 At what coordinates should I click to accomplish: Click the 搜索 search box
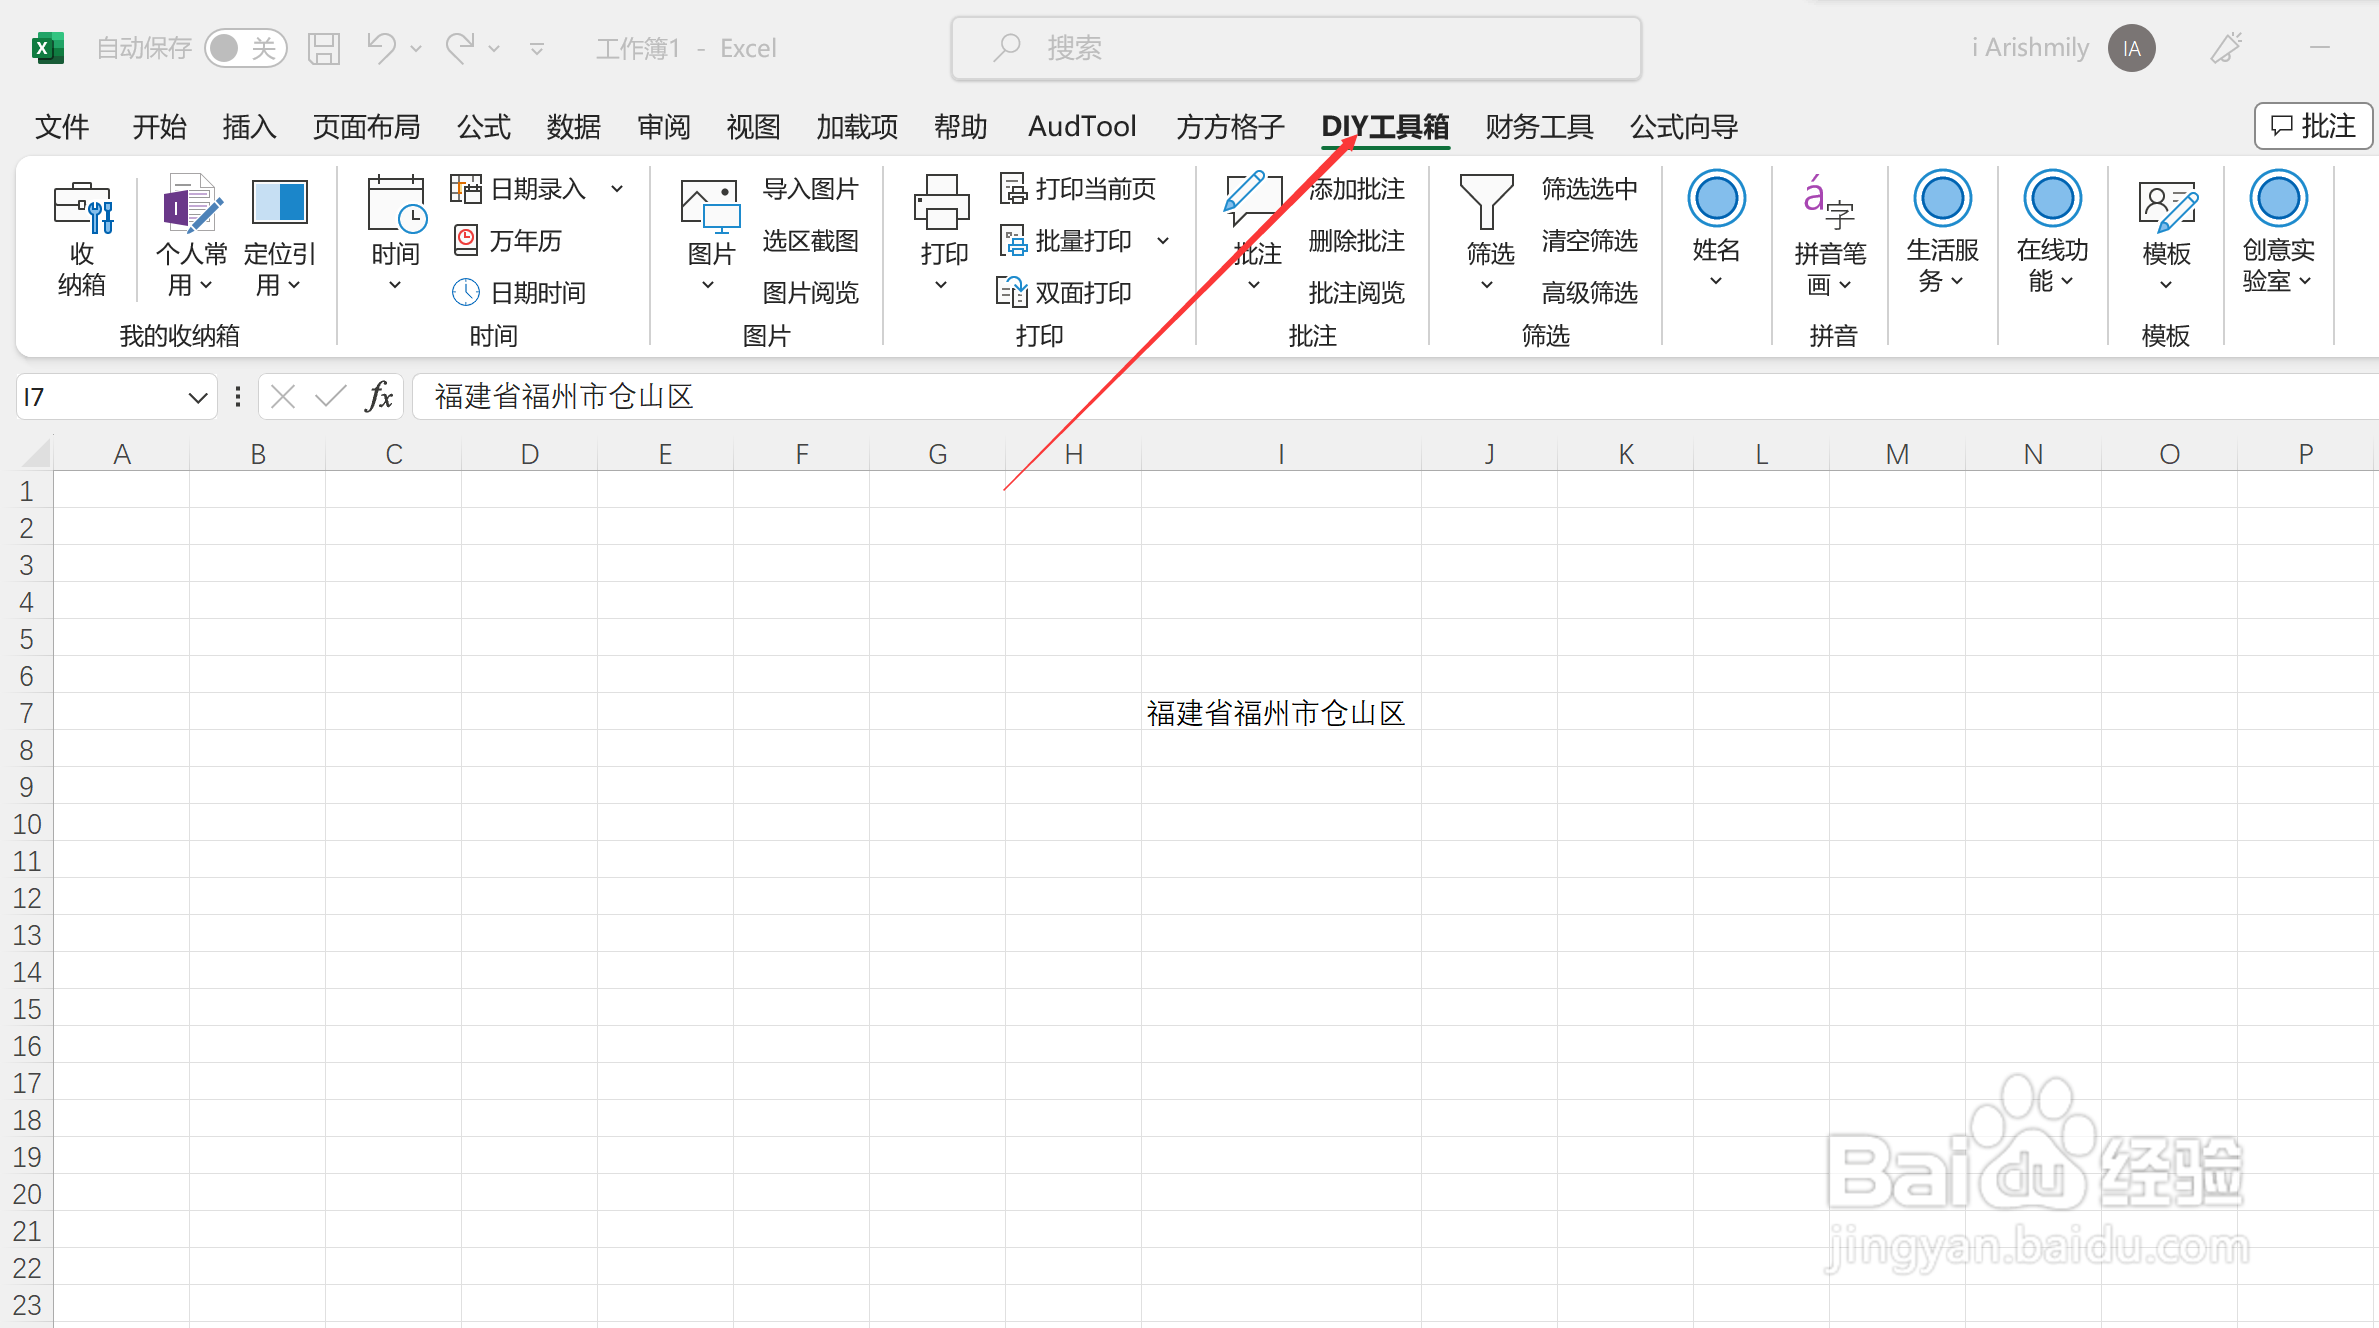1296,48
